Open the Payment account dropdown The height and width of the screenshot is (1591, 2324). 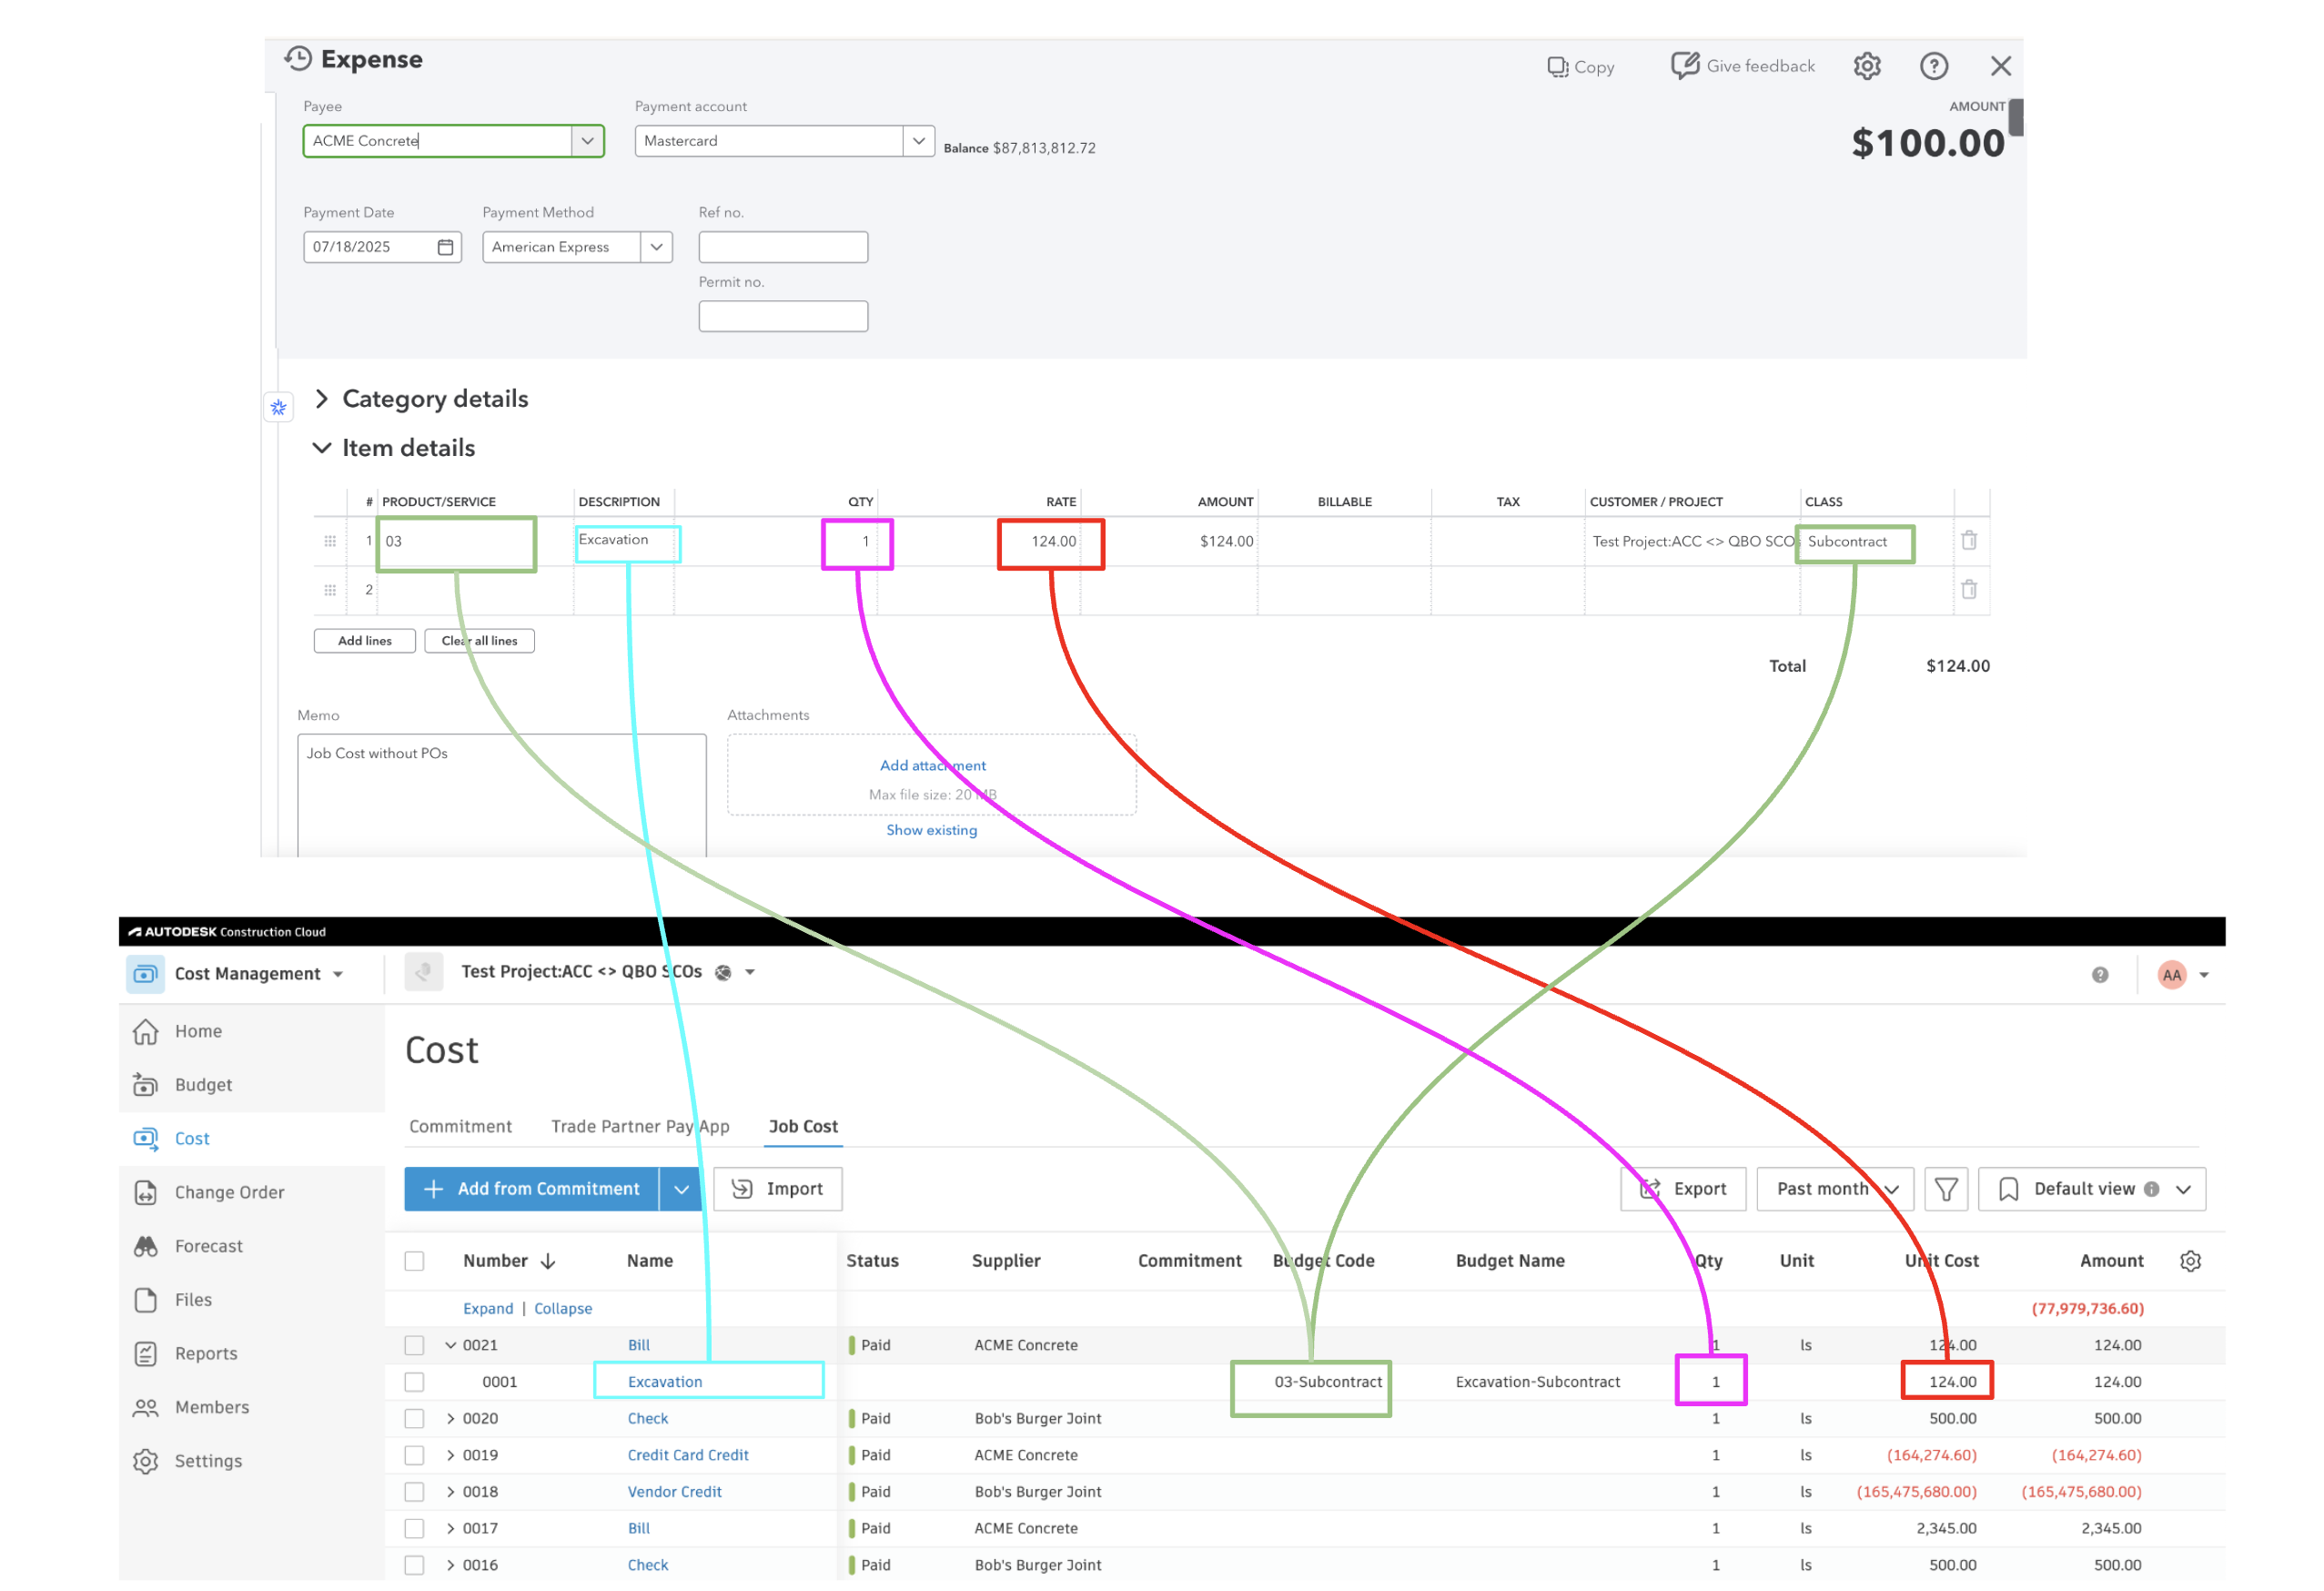click(x=917, y=141)
